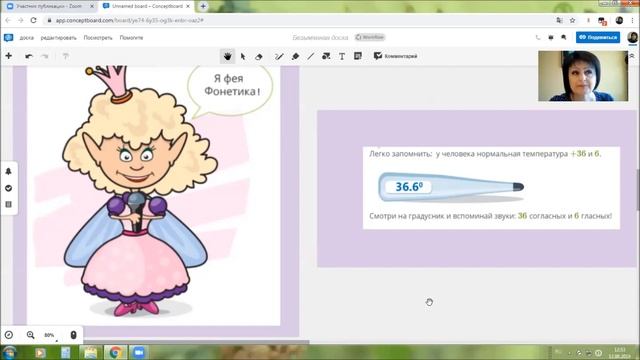Select the highlighter marker tool
The height and width of the screenshot is (360, 640).
[x=295, y=56]
